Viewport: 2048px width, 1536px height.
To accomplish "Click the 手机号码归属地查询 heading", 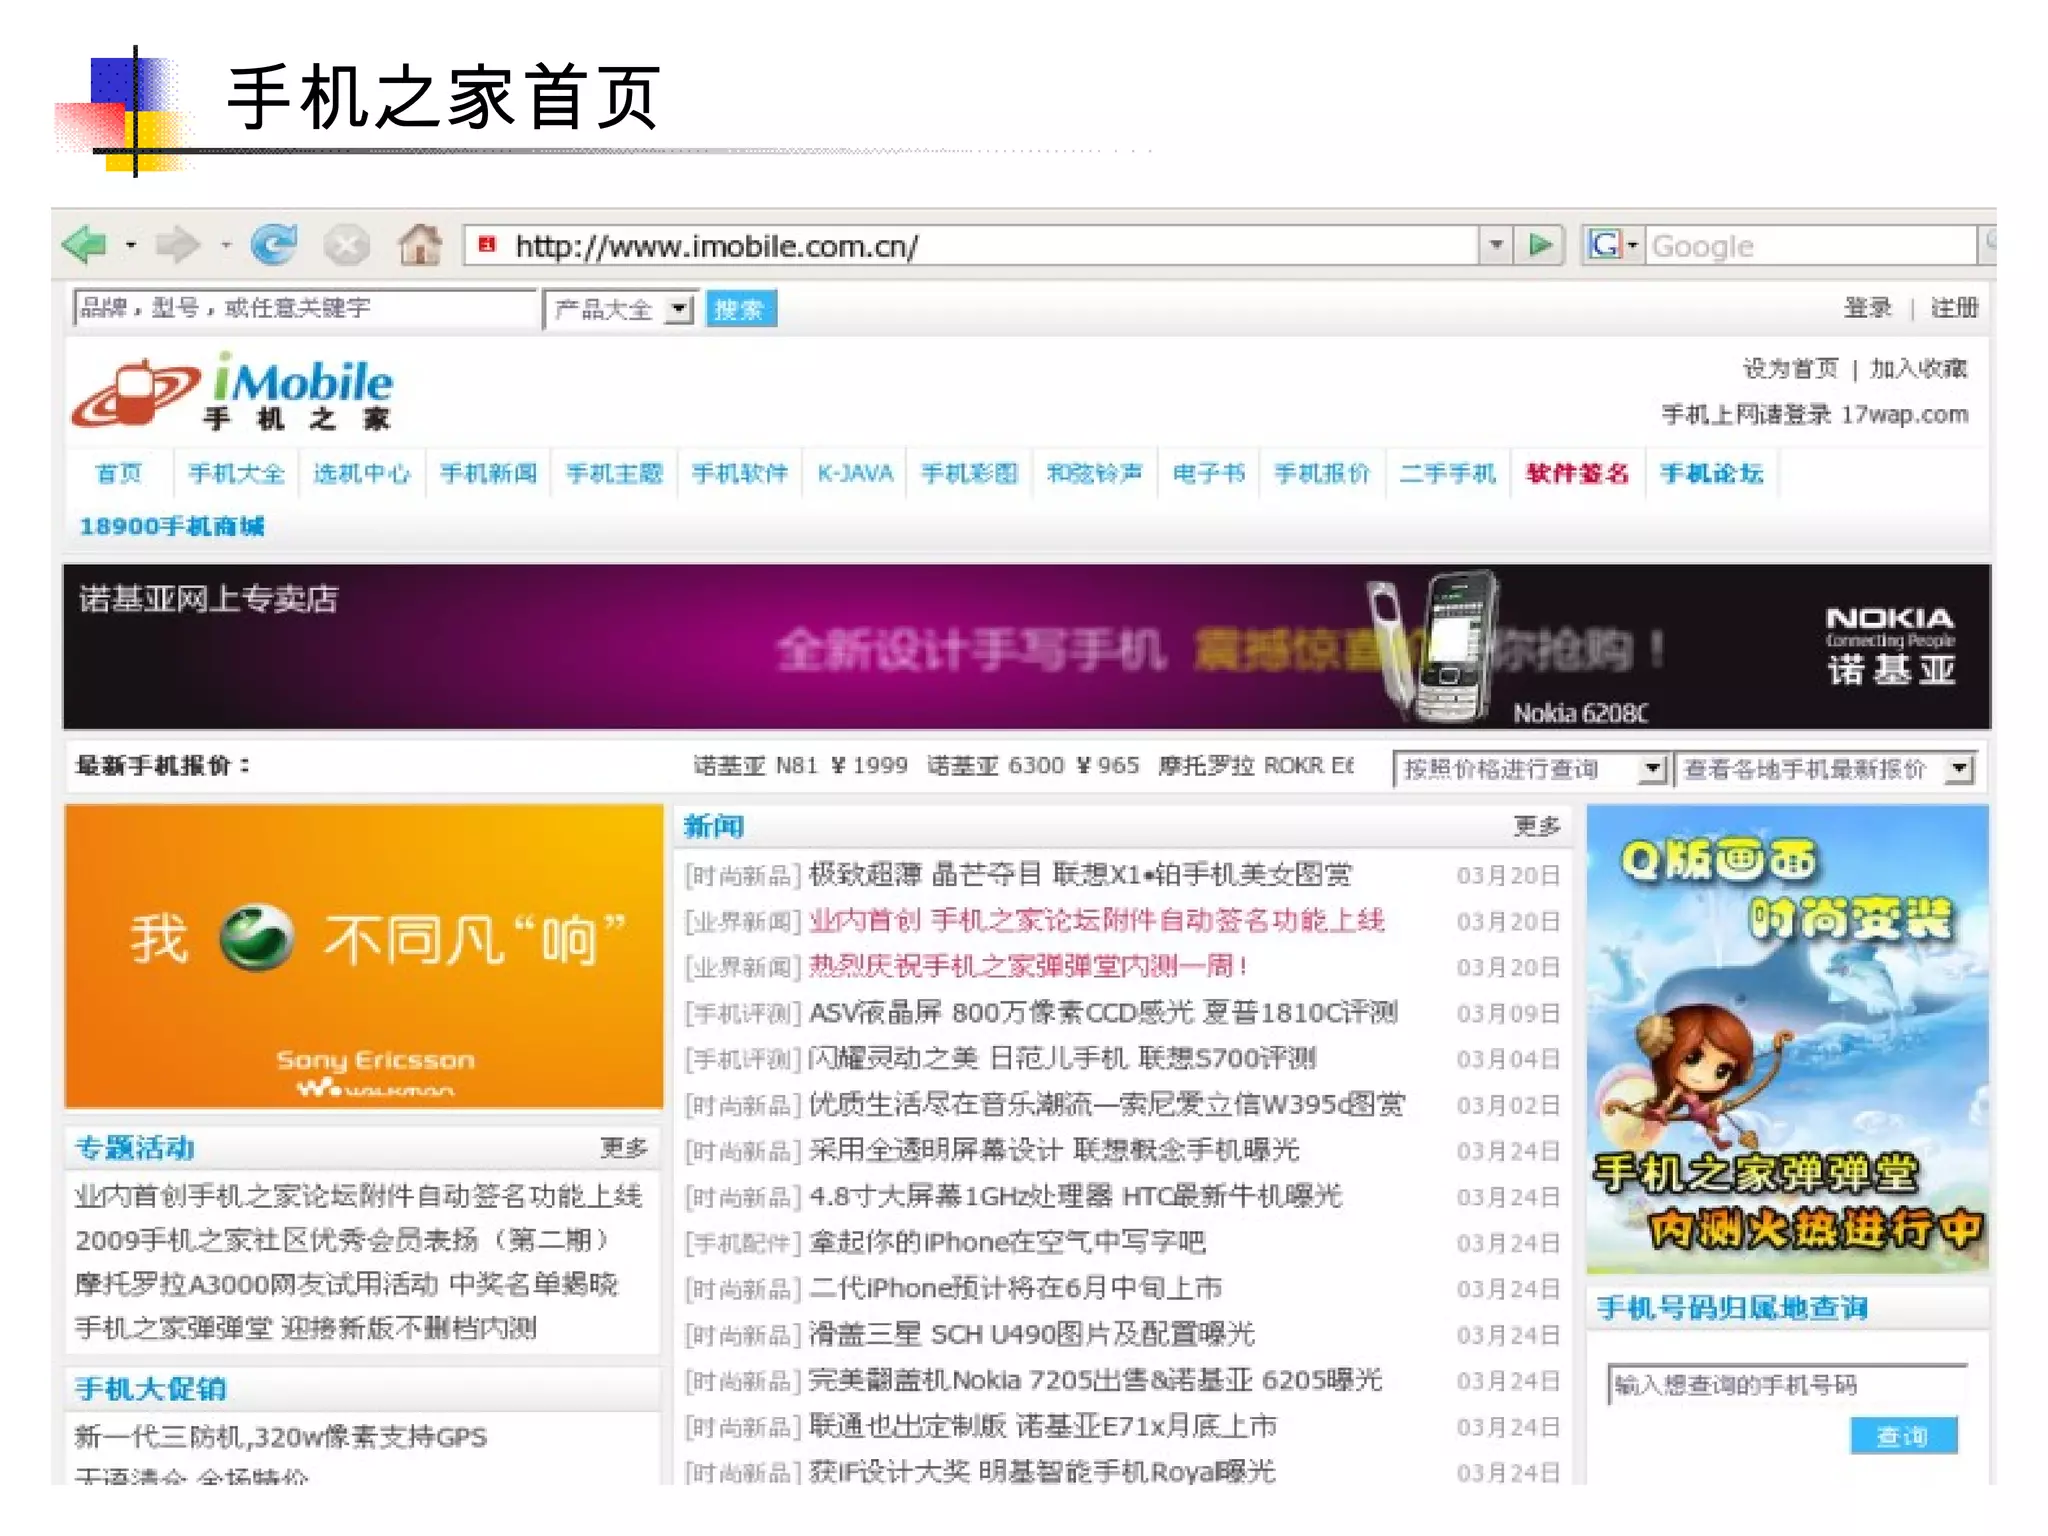I will pos(1732,1307).
